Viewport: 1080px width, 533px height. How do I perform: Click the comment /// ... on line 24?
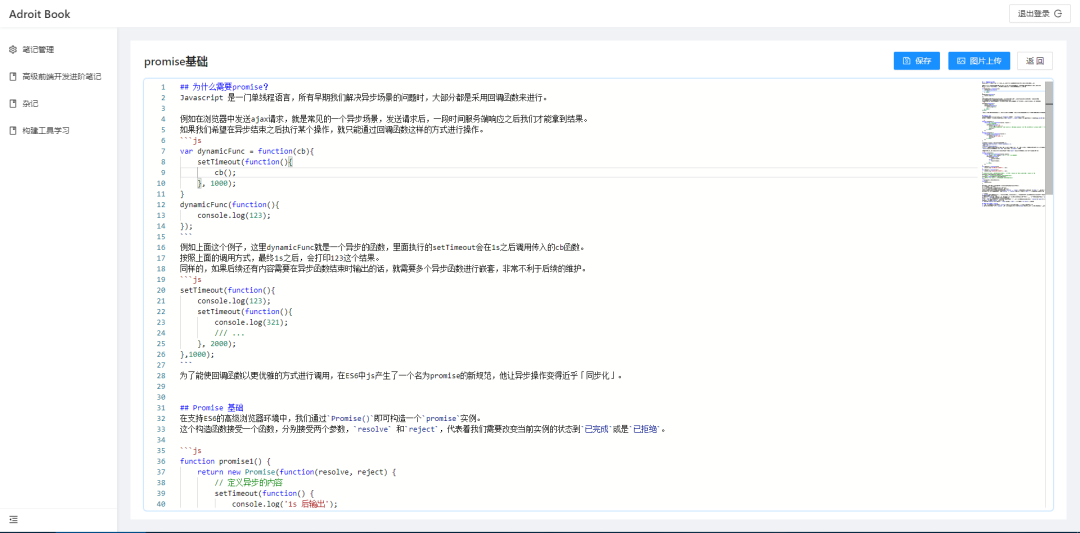(x=229, y=333)
